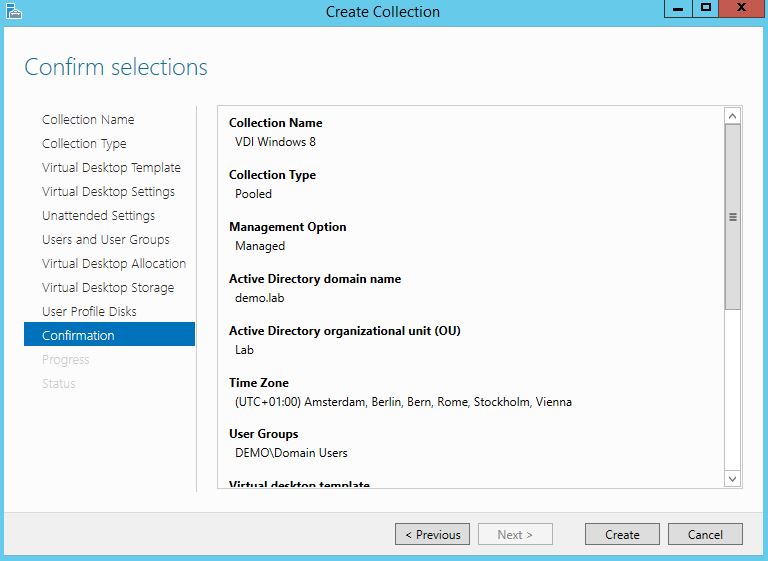Screen dimensions: 768x561
Task: Open the Collection Type step
Action: tap(84, 144)
